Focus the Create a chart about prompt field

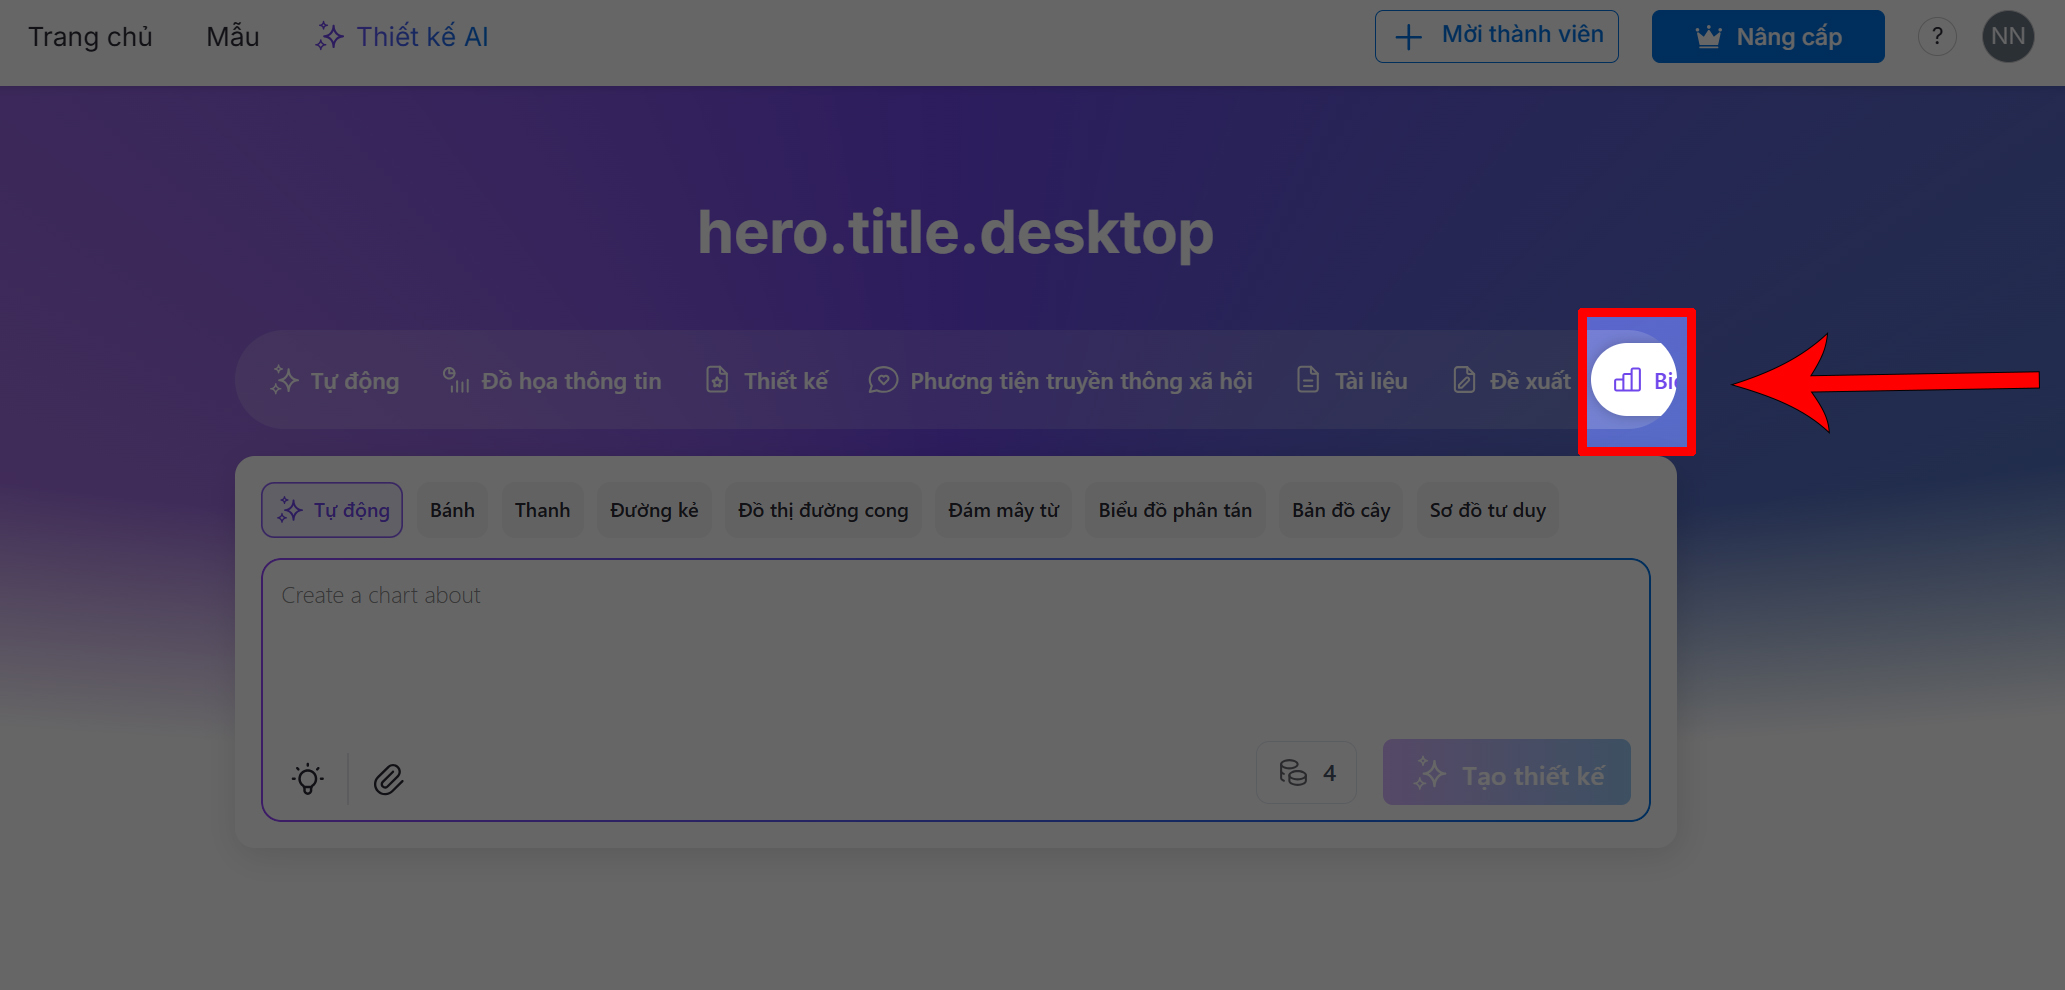[955, 650]
